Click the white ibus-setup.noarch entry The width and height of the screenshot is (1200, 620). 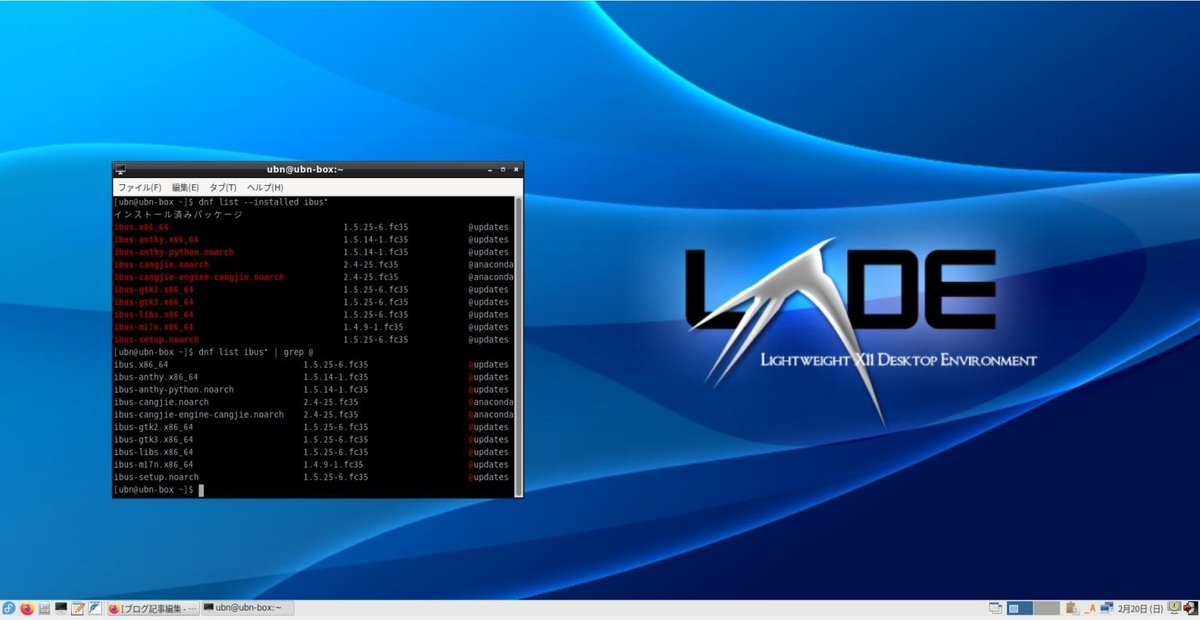(156, 477)
